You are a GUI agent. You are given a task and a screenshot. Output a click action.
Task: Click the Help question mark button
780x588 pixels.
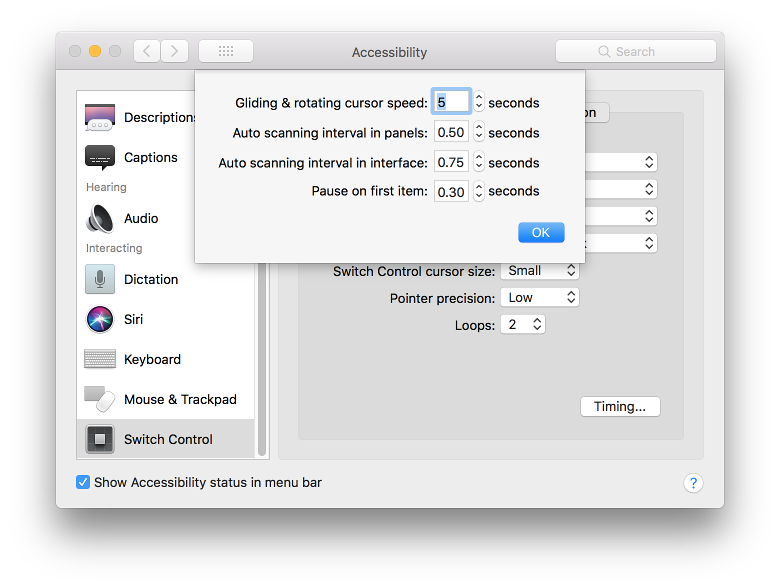pos(693,483)
